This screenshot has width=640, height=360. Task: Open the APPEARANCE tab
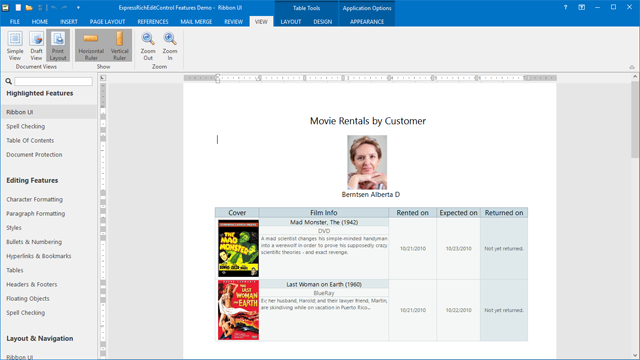pos(367,22)
